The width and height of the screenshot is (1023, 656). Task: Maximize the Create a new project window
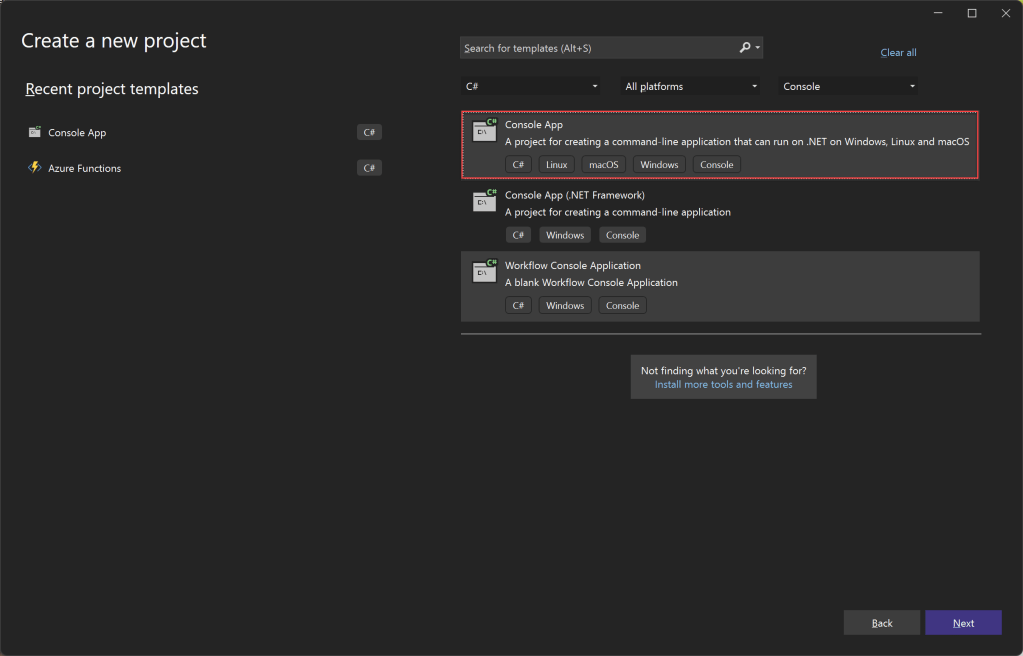972,13
